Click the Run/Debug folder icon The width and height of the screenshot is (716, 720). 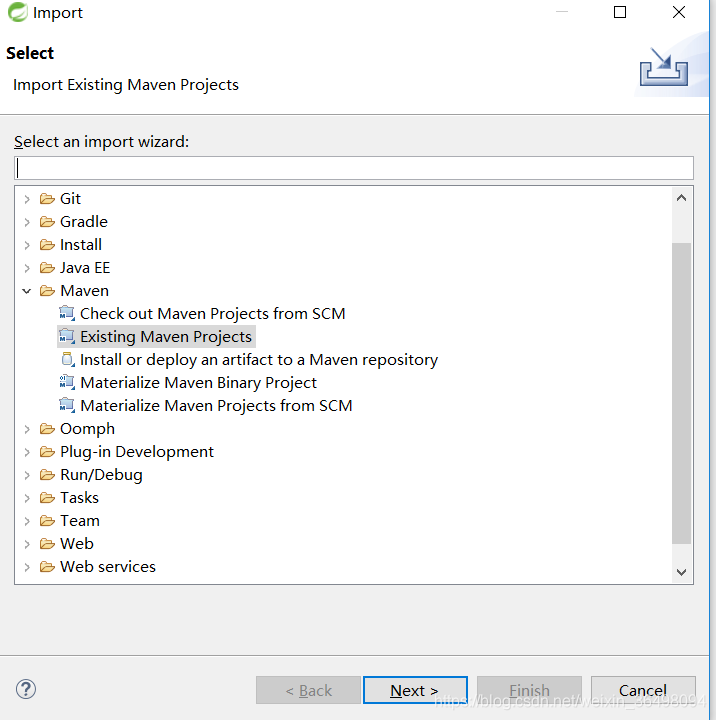[47, 475]
